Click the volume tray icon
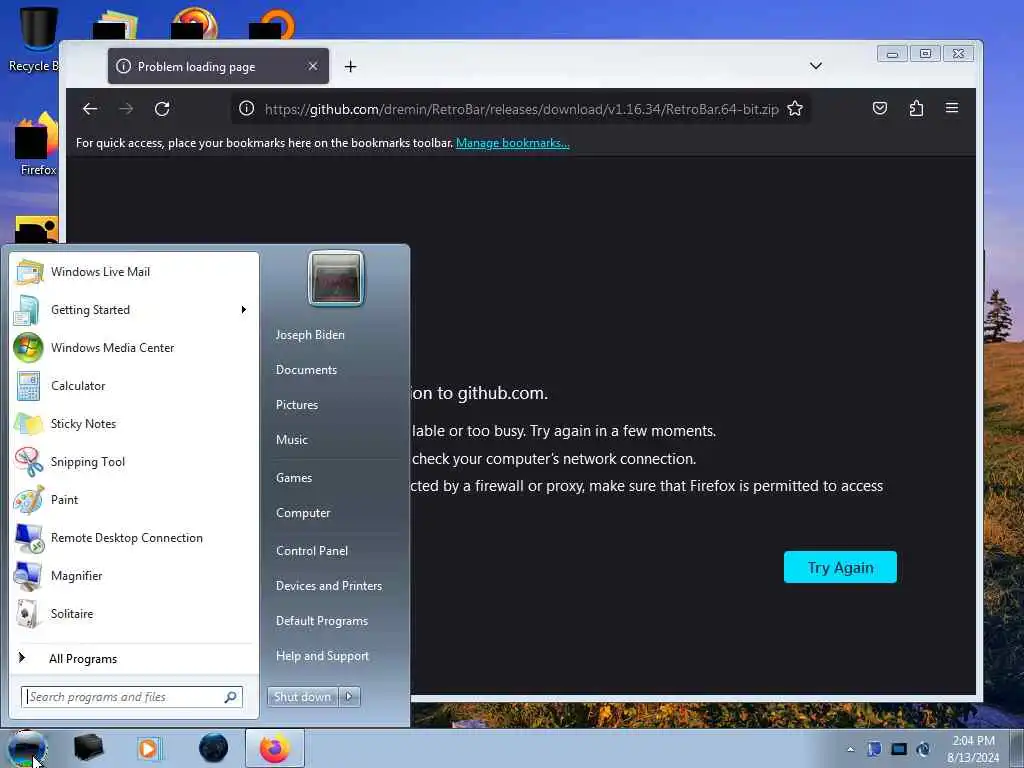 tap(923, 749)
